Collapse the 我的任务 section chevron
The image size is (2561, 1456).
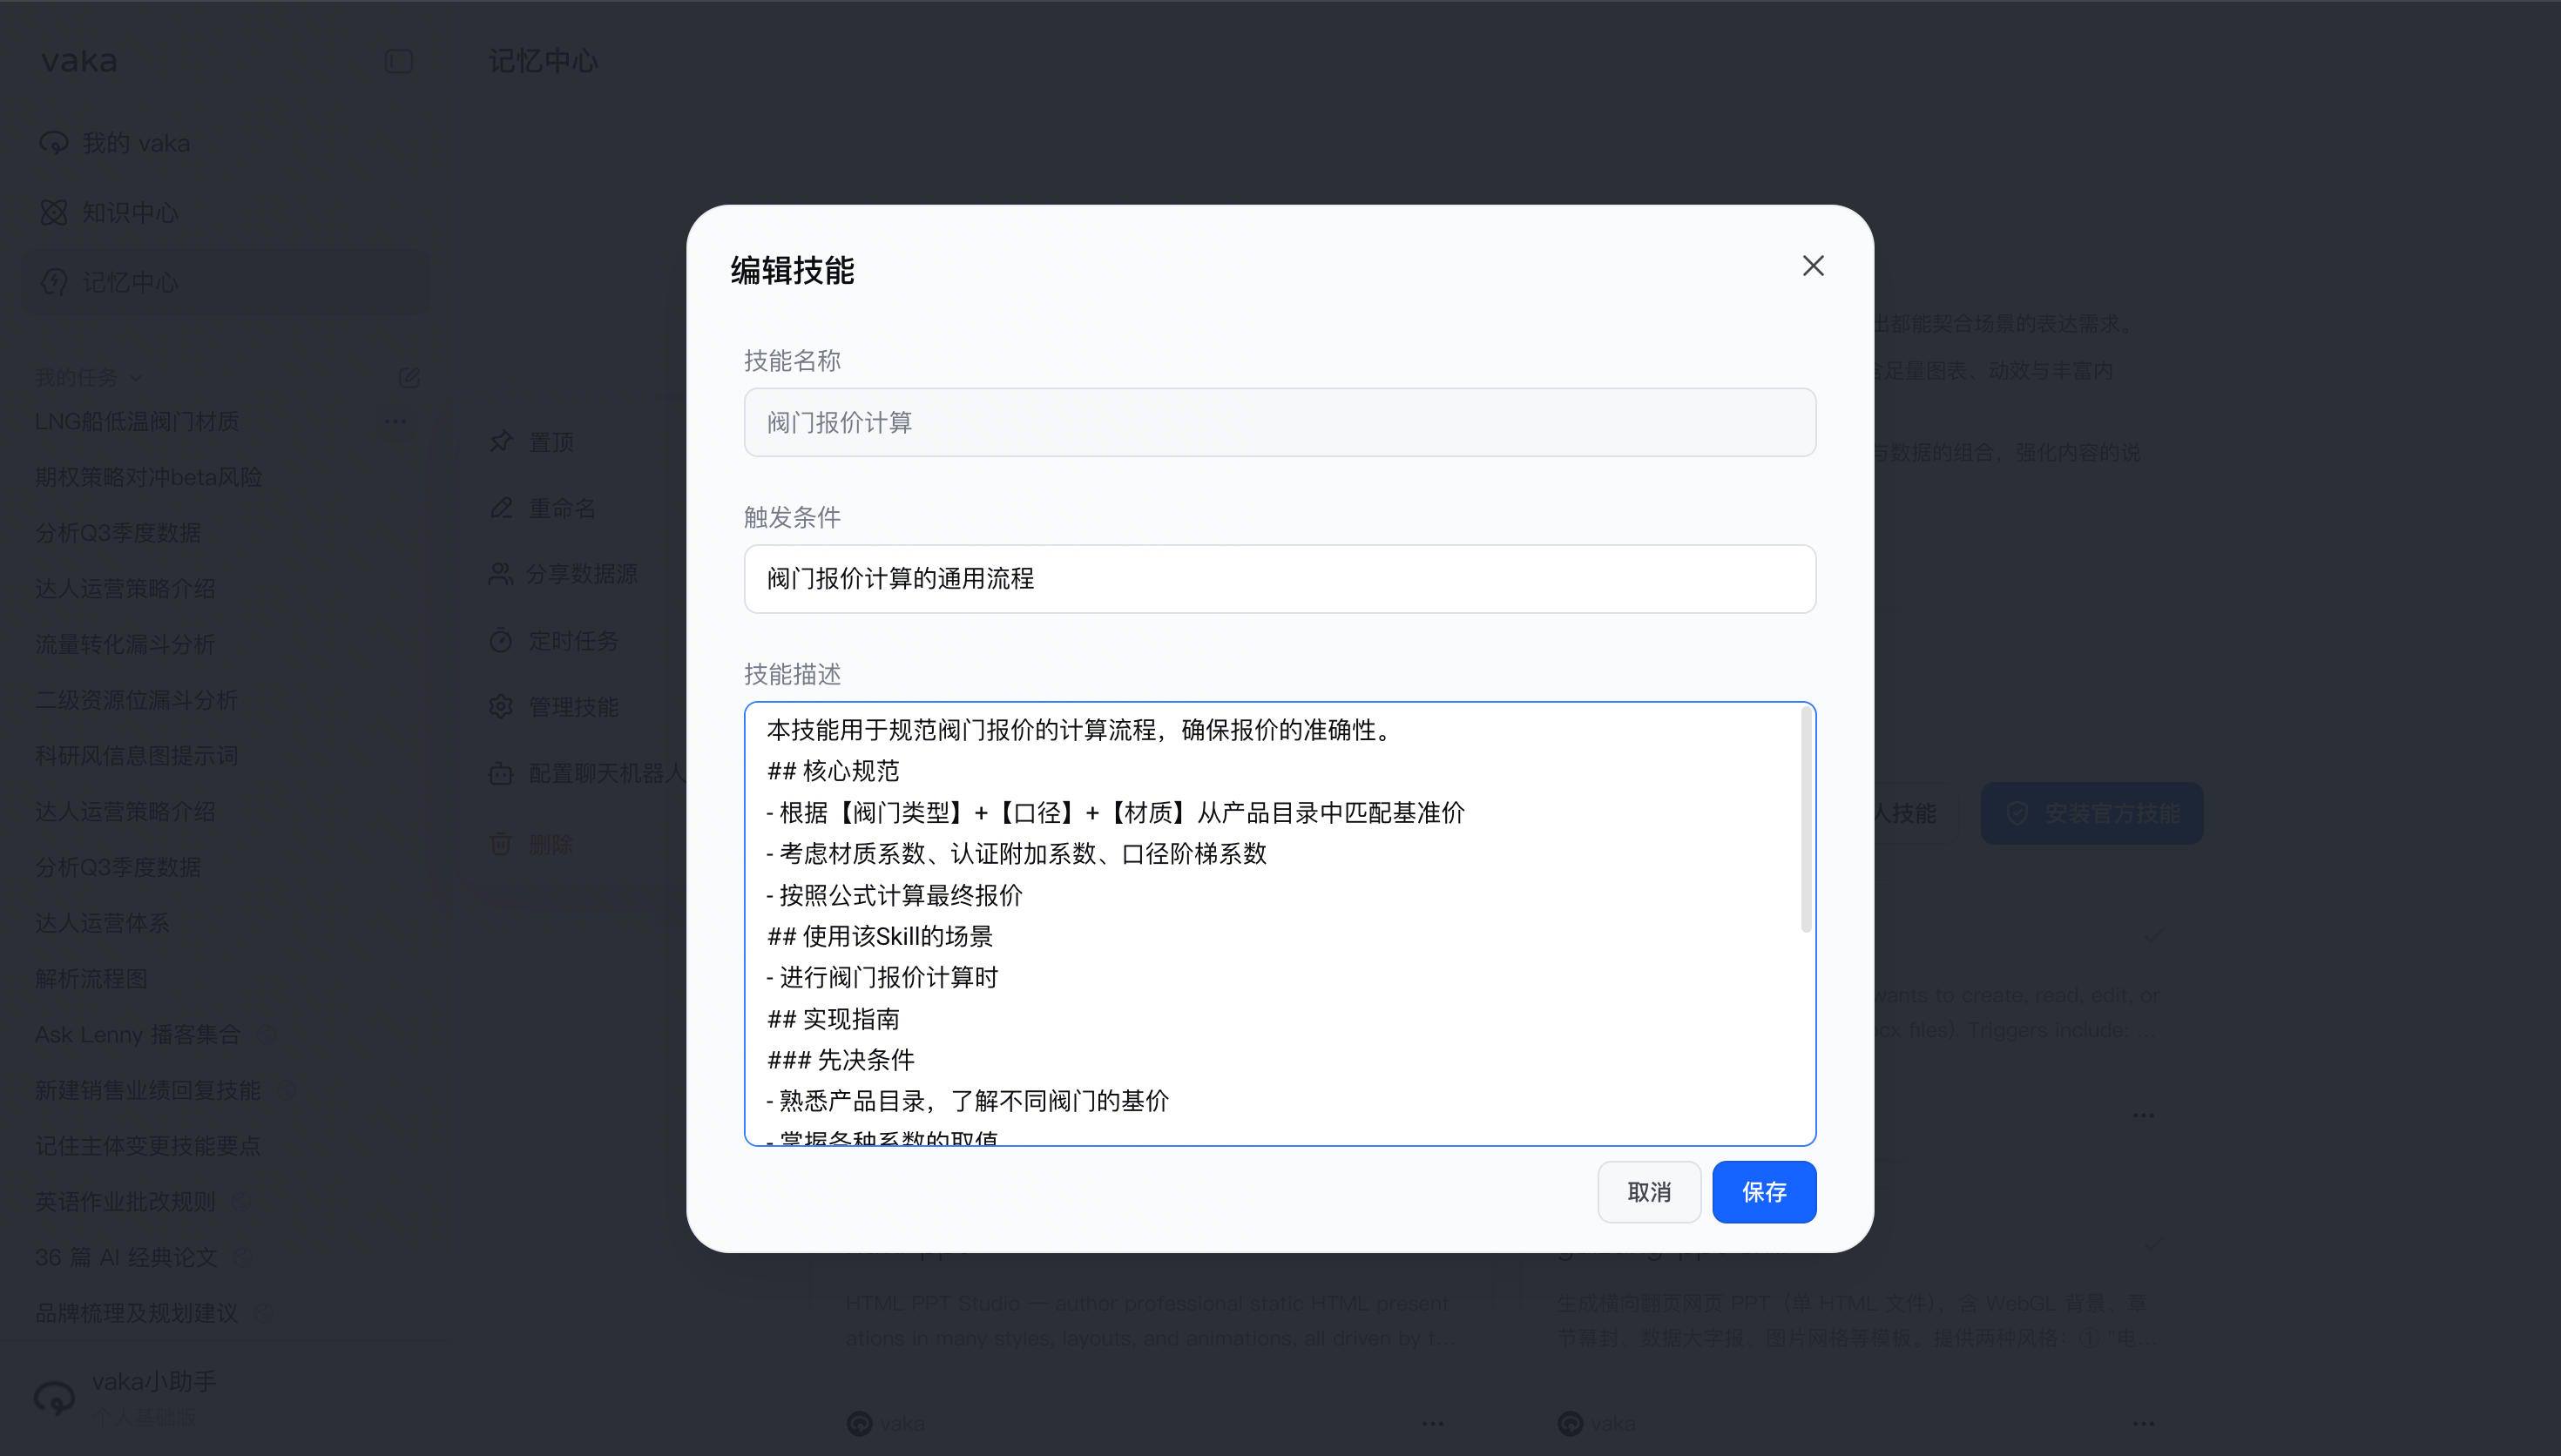point(136,378)
